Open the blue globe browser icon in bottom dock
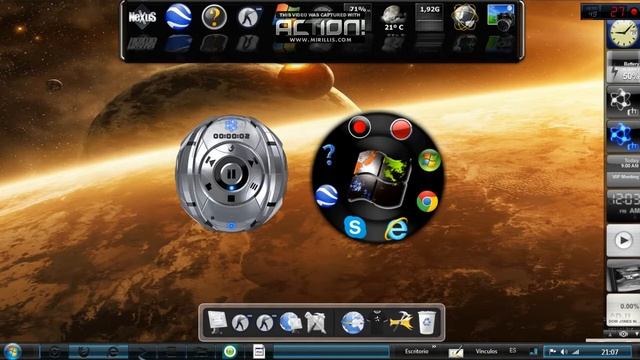The width and height of the screenshot is (640, 360). pyautogui.click(x=353, y=322)
